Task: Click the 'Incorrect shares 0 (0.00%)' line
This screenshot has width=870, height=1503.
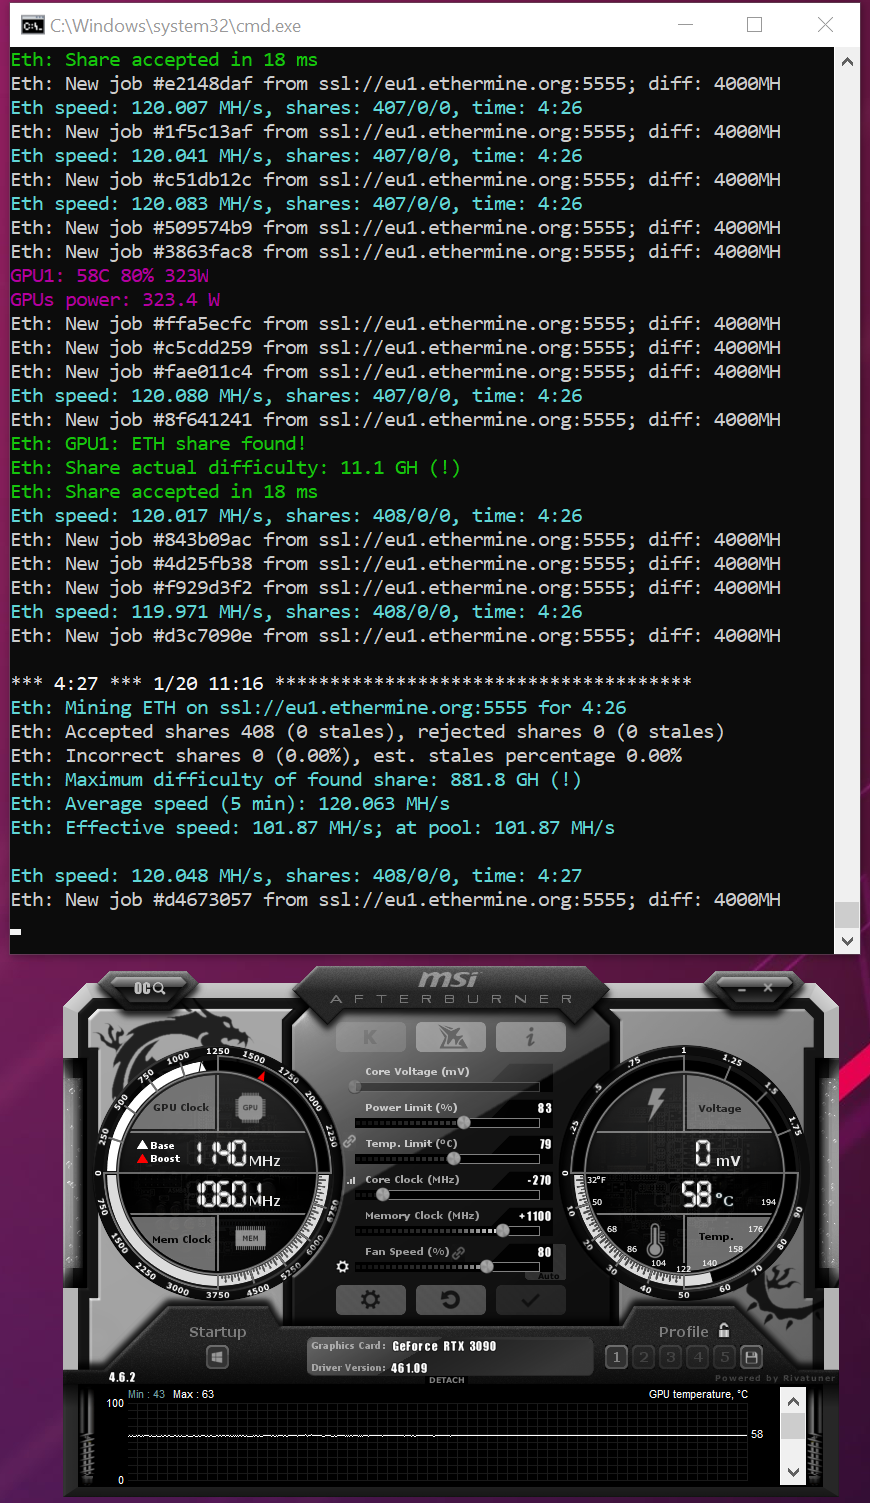Action: tap(346, 756)
